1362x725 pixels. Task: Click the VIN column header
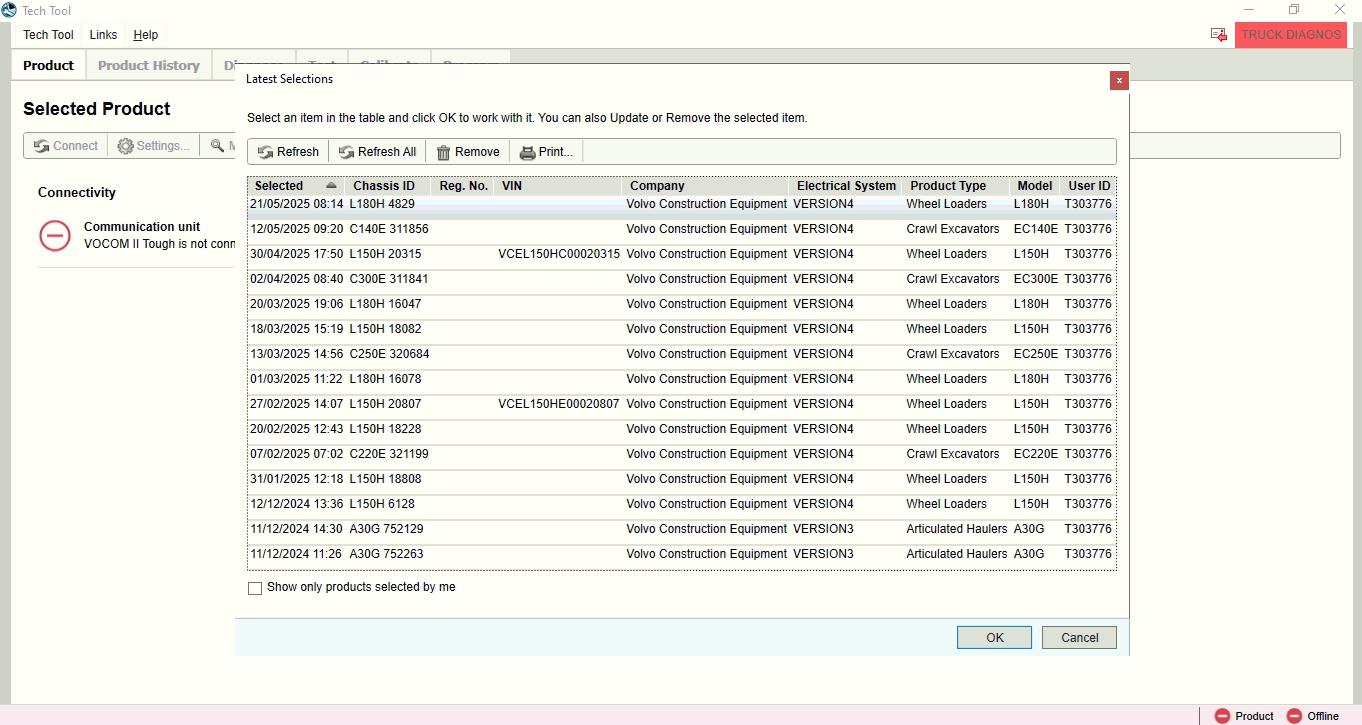point(559,186)
